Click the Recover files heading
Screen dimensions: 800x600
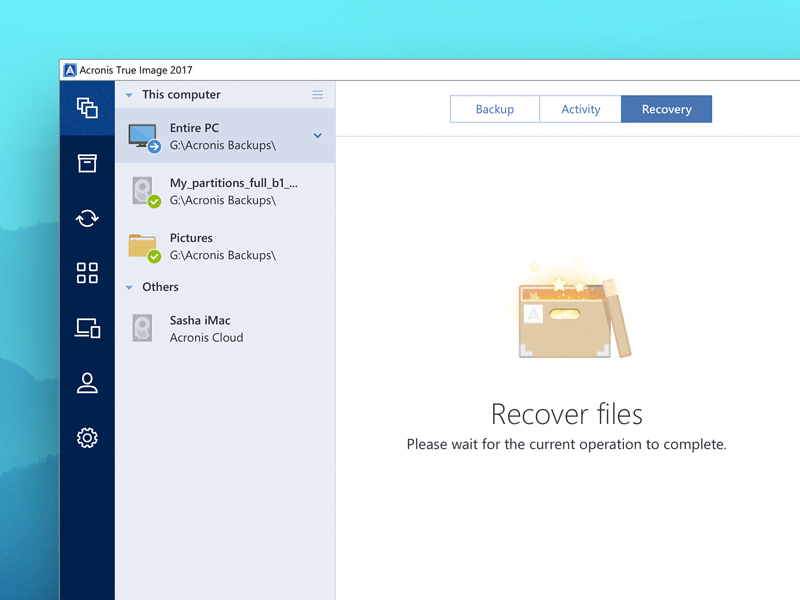coord(567,414)
